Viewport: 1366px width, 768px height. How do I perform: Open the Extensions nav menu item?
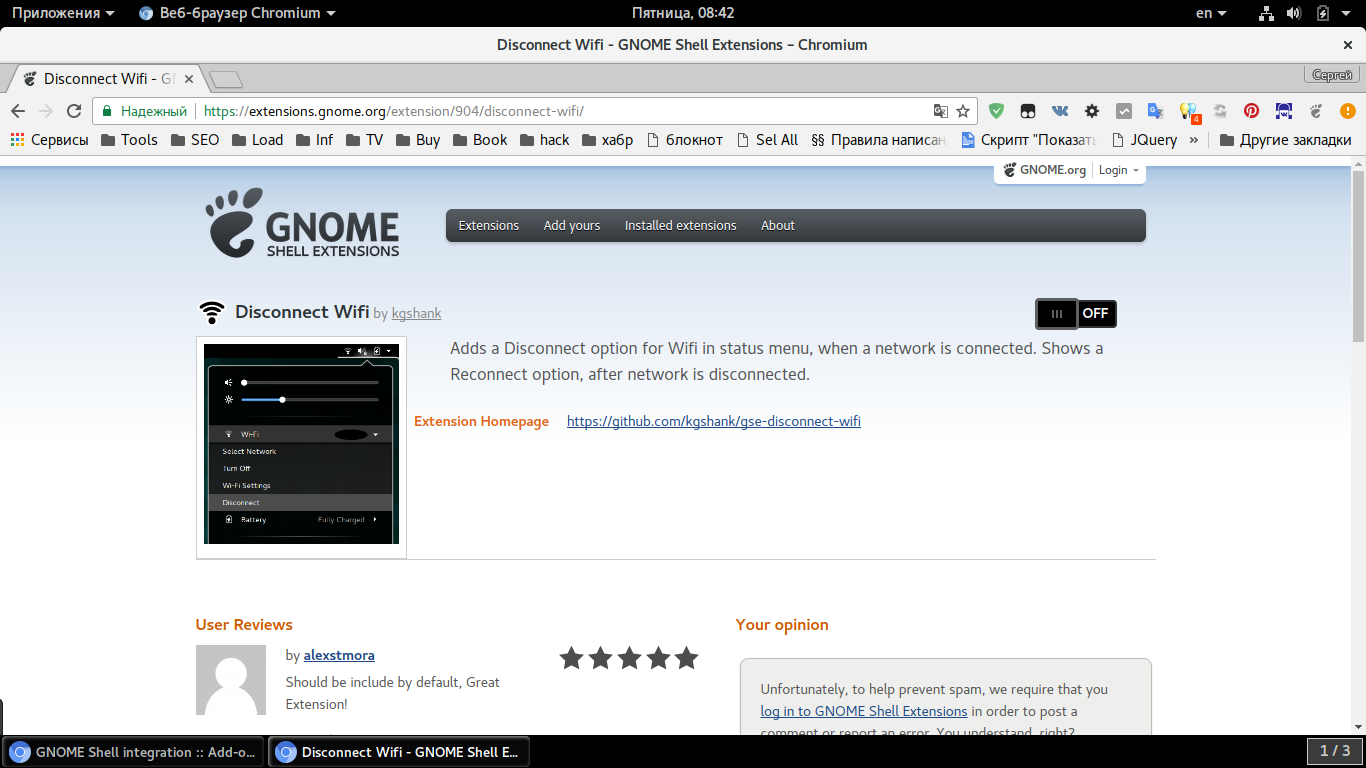488,225
